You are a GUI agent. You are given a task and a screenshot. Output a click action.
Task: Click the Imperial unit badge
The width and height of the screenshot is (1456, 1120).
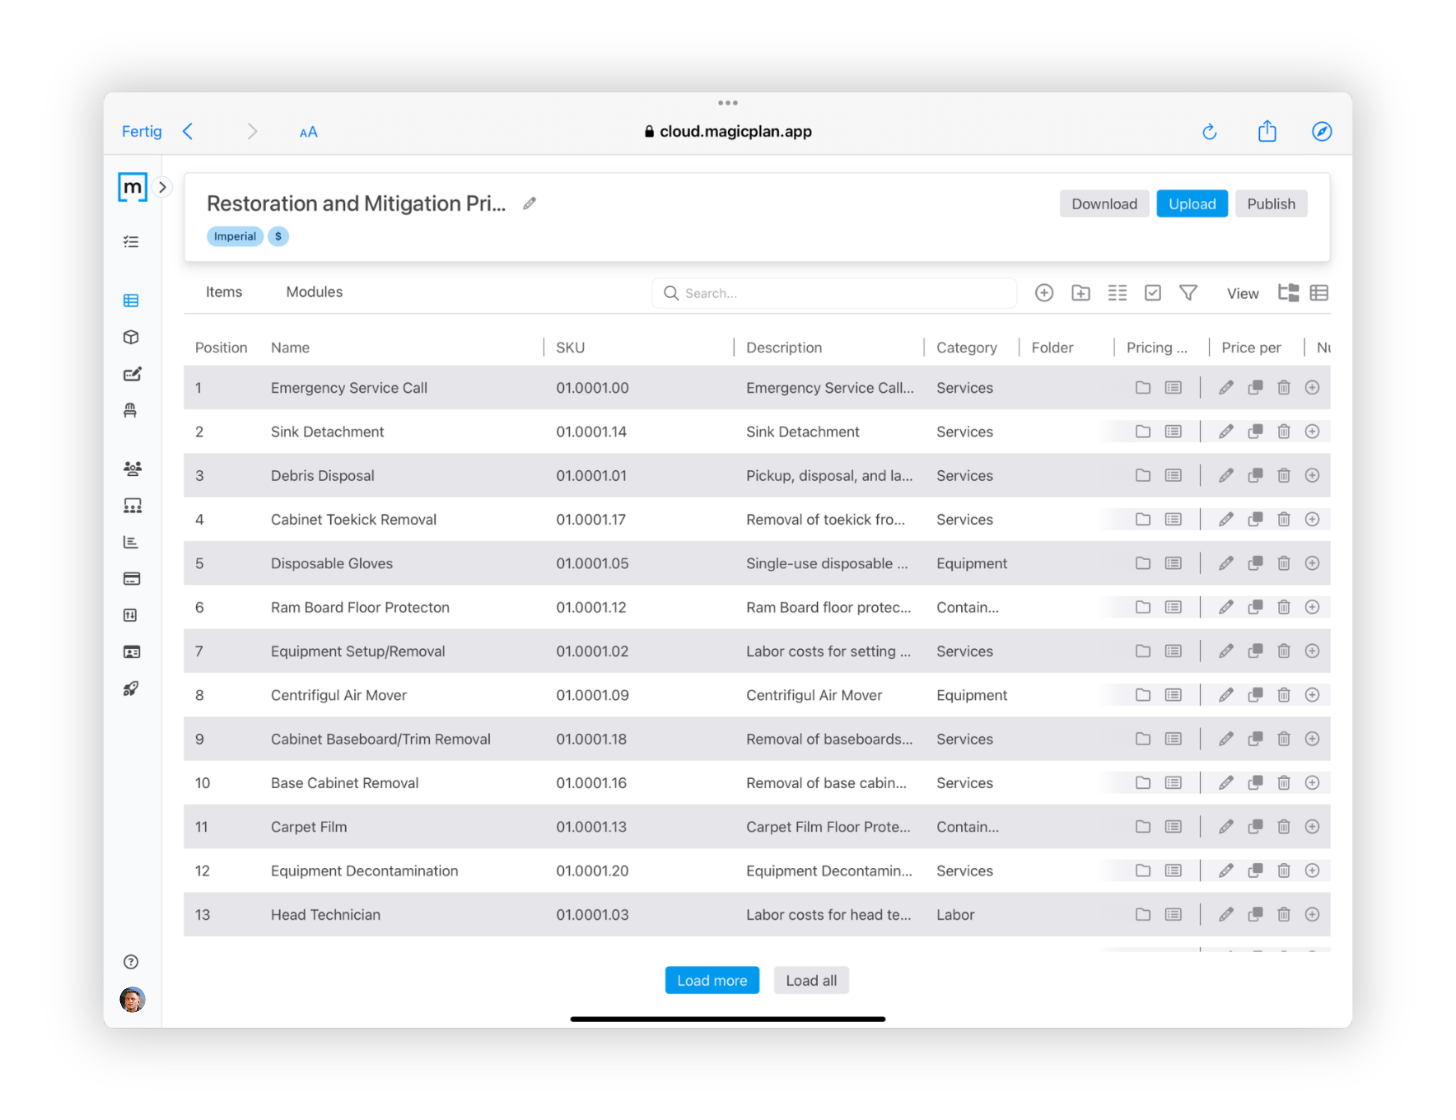pos(234,236)
